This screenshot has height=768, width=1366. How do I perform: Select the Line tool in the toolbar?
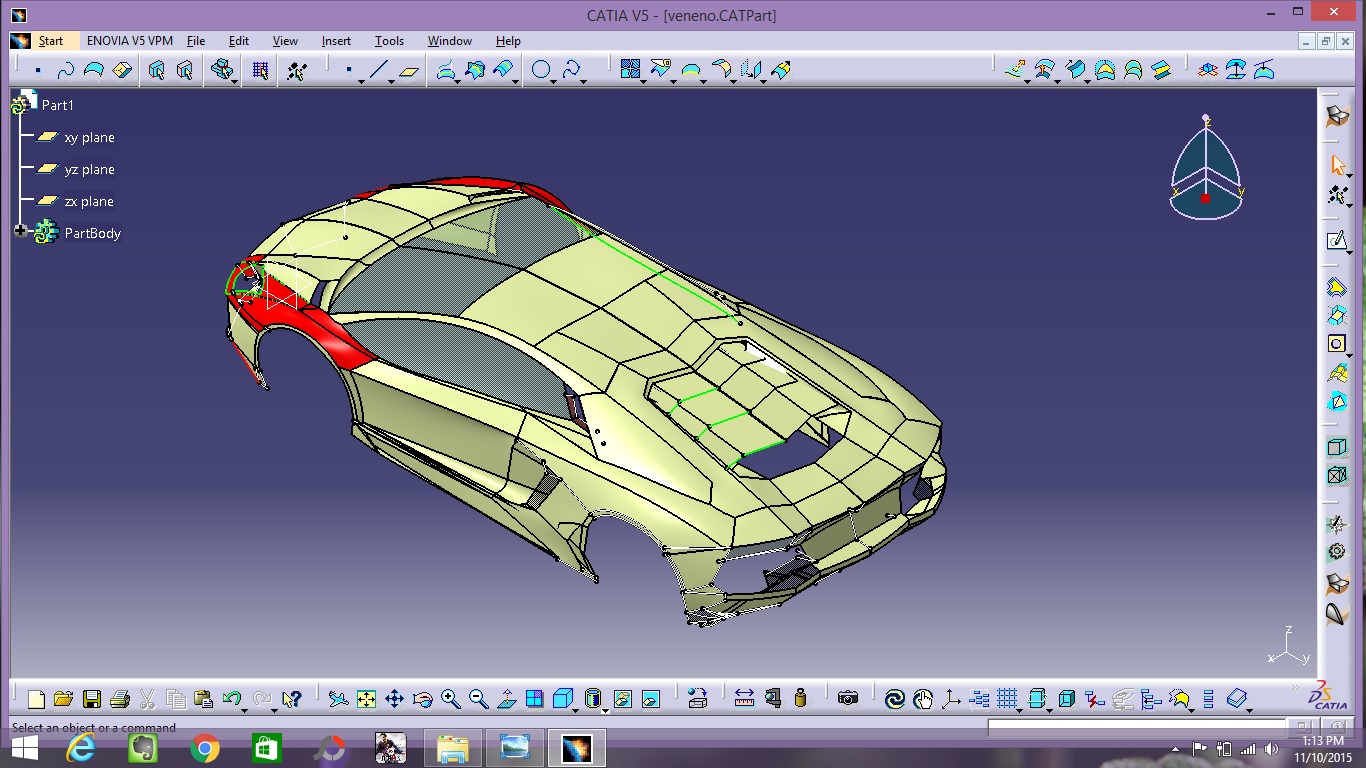(378, 70)
